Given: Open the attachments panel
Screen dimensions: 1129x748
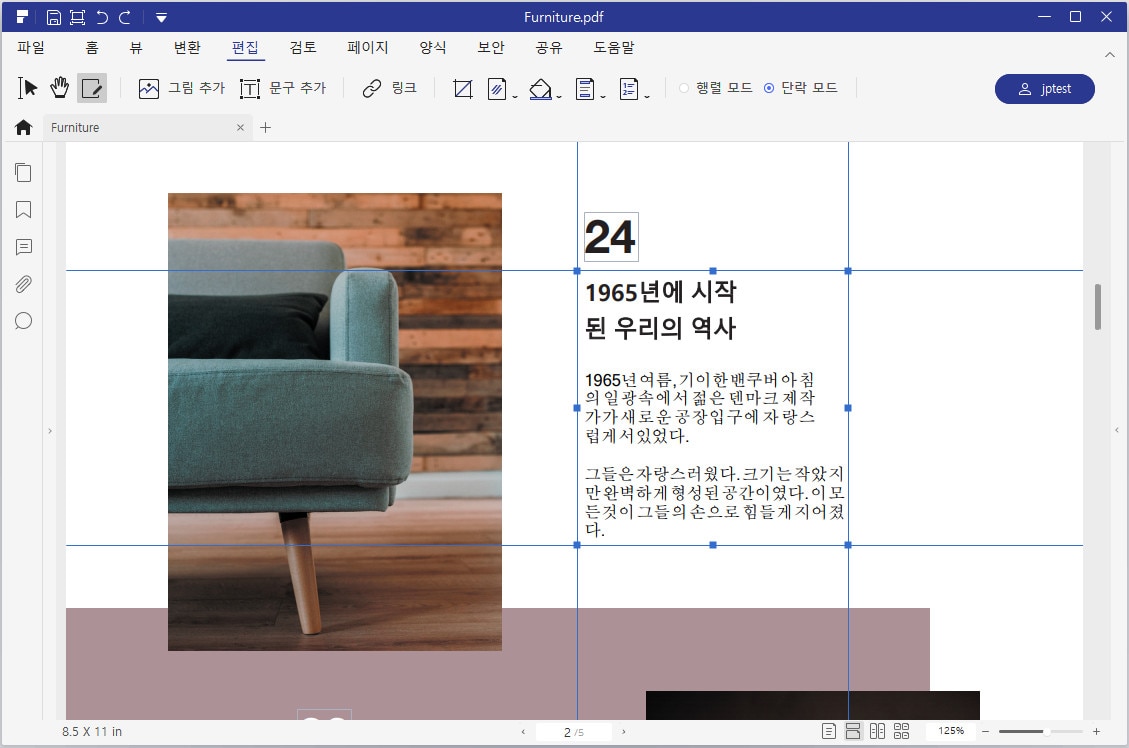Looking at the screenshot, I should [23, 284].
